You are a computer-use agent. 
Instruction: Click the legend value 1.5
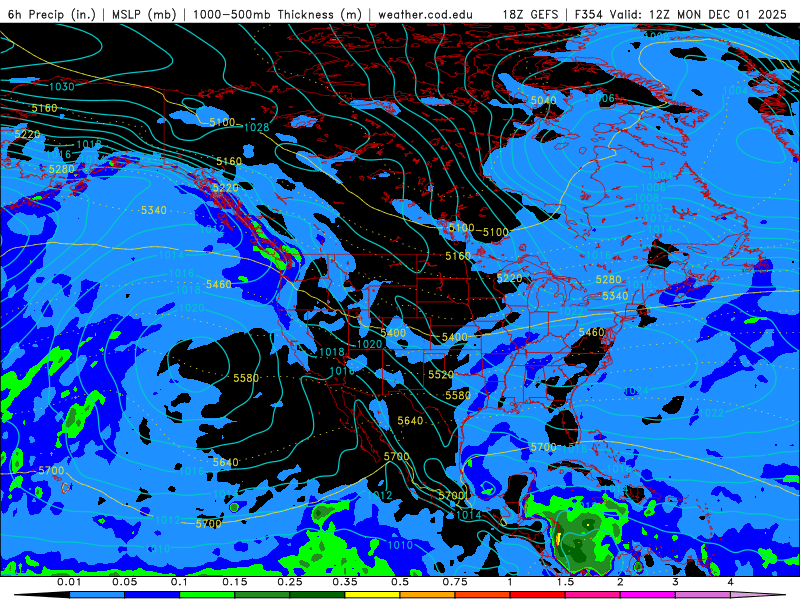(x=565, y=582)
